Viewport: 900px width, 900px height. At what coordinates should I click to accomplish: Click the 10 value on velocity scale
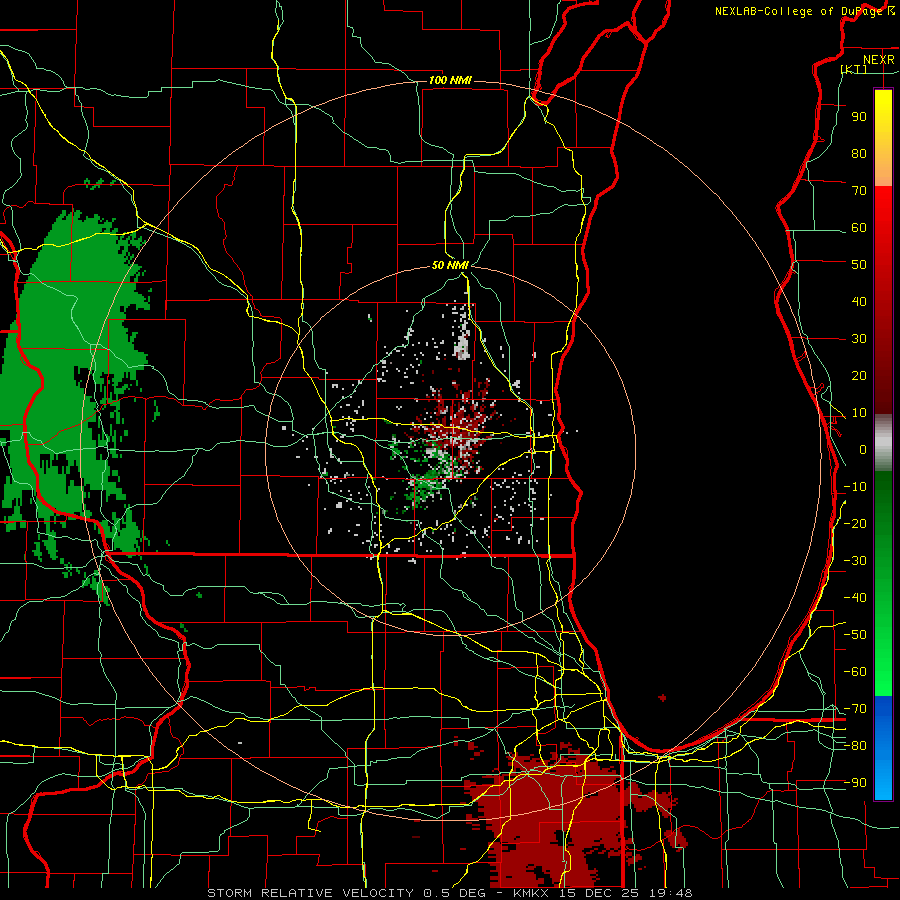point(859,413)
